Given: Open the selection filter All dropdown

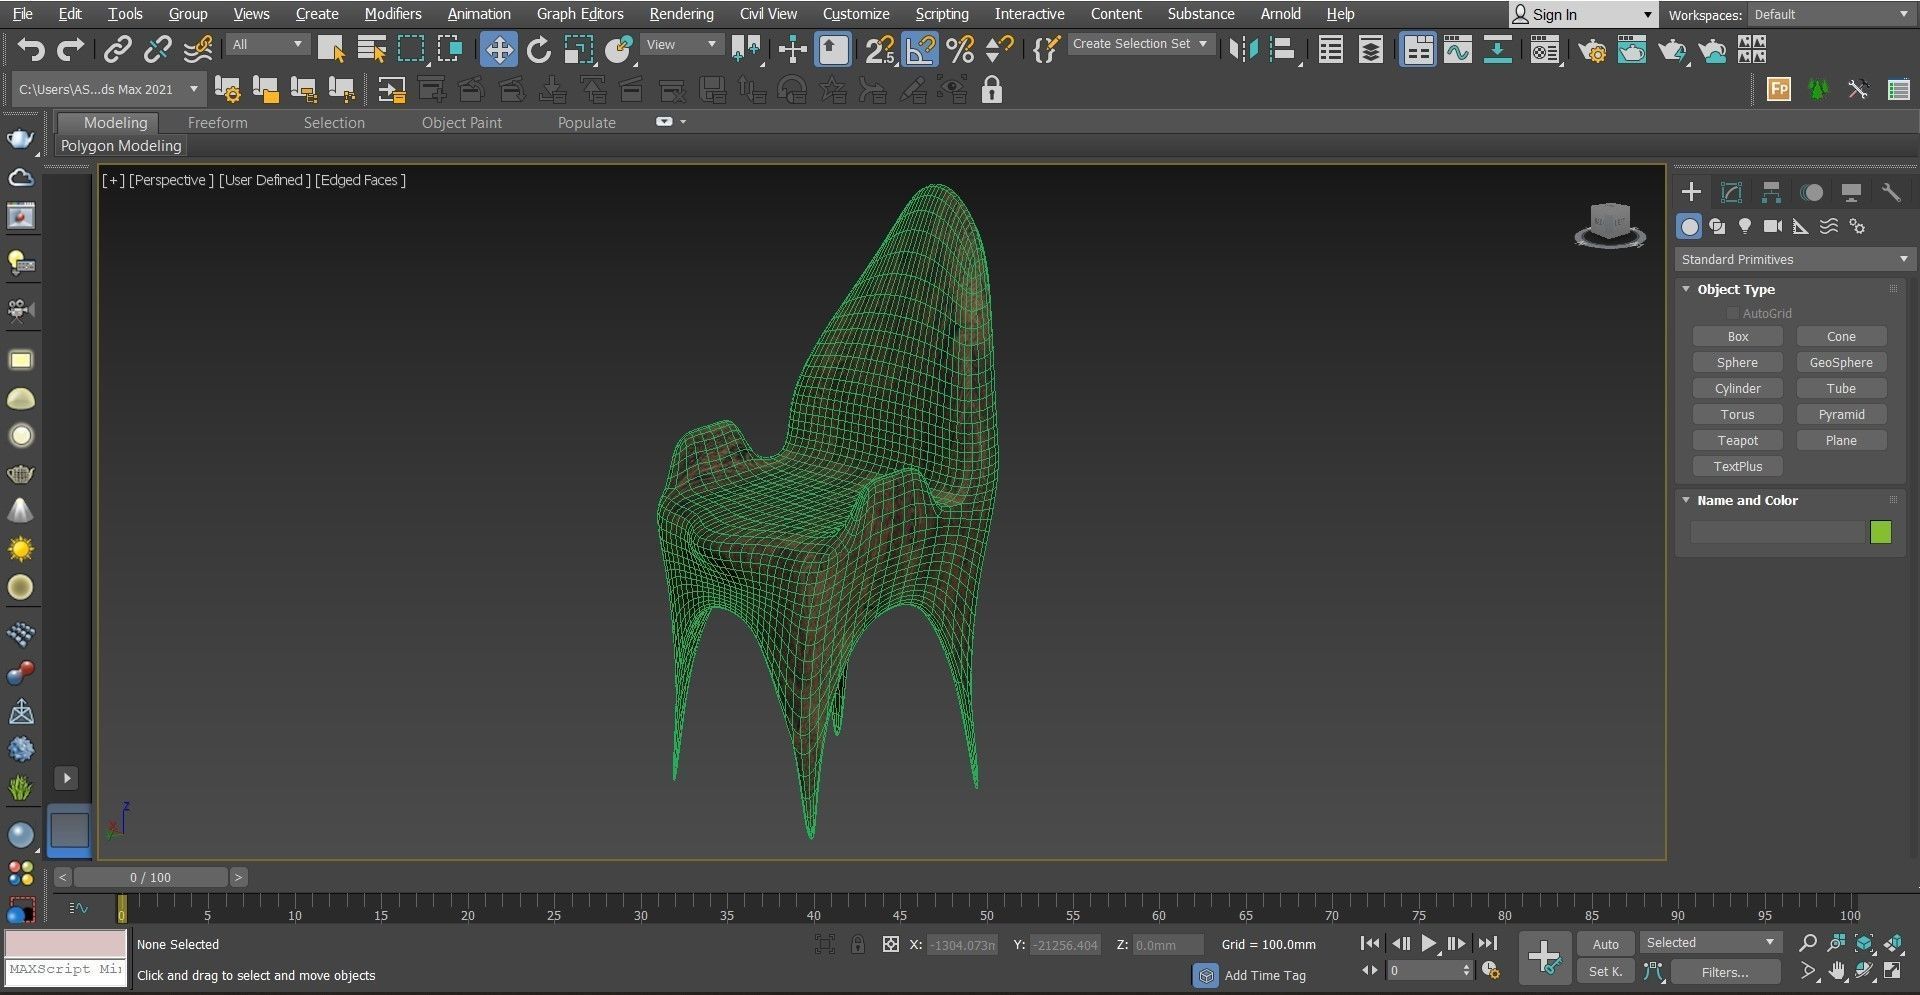Looking at the screenshot, I should [266, 45].
